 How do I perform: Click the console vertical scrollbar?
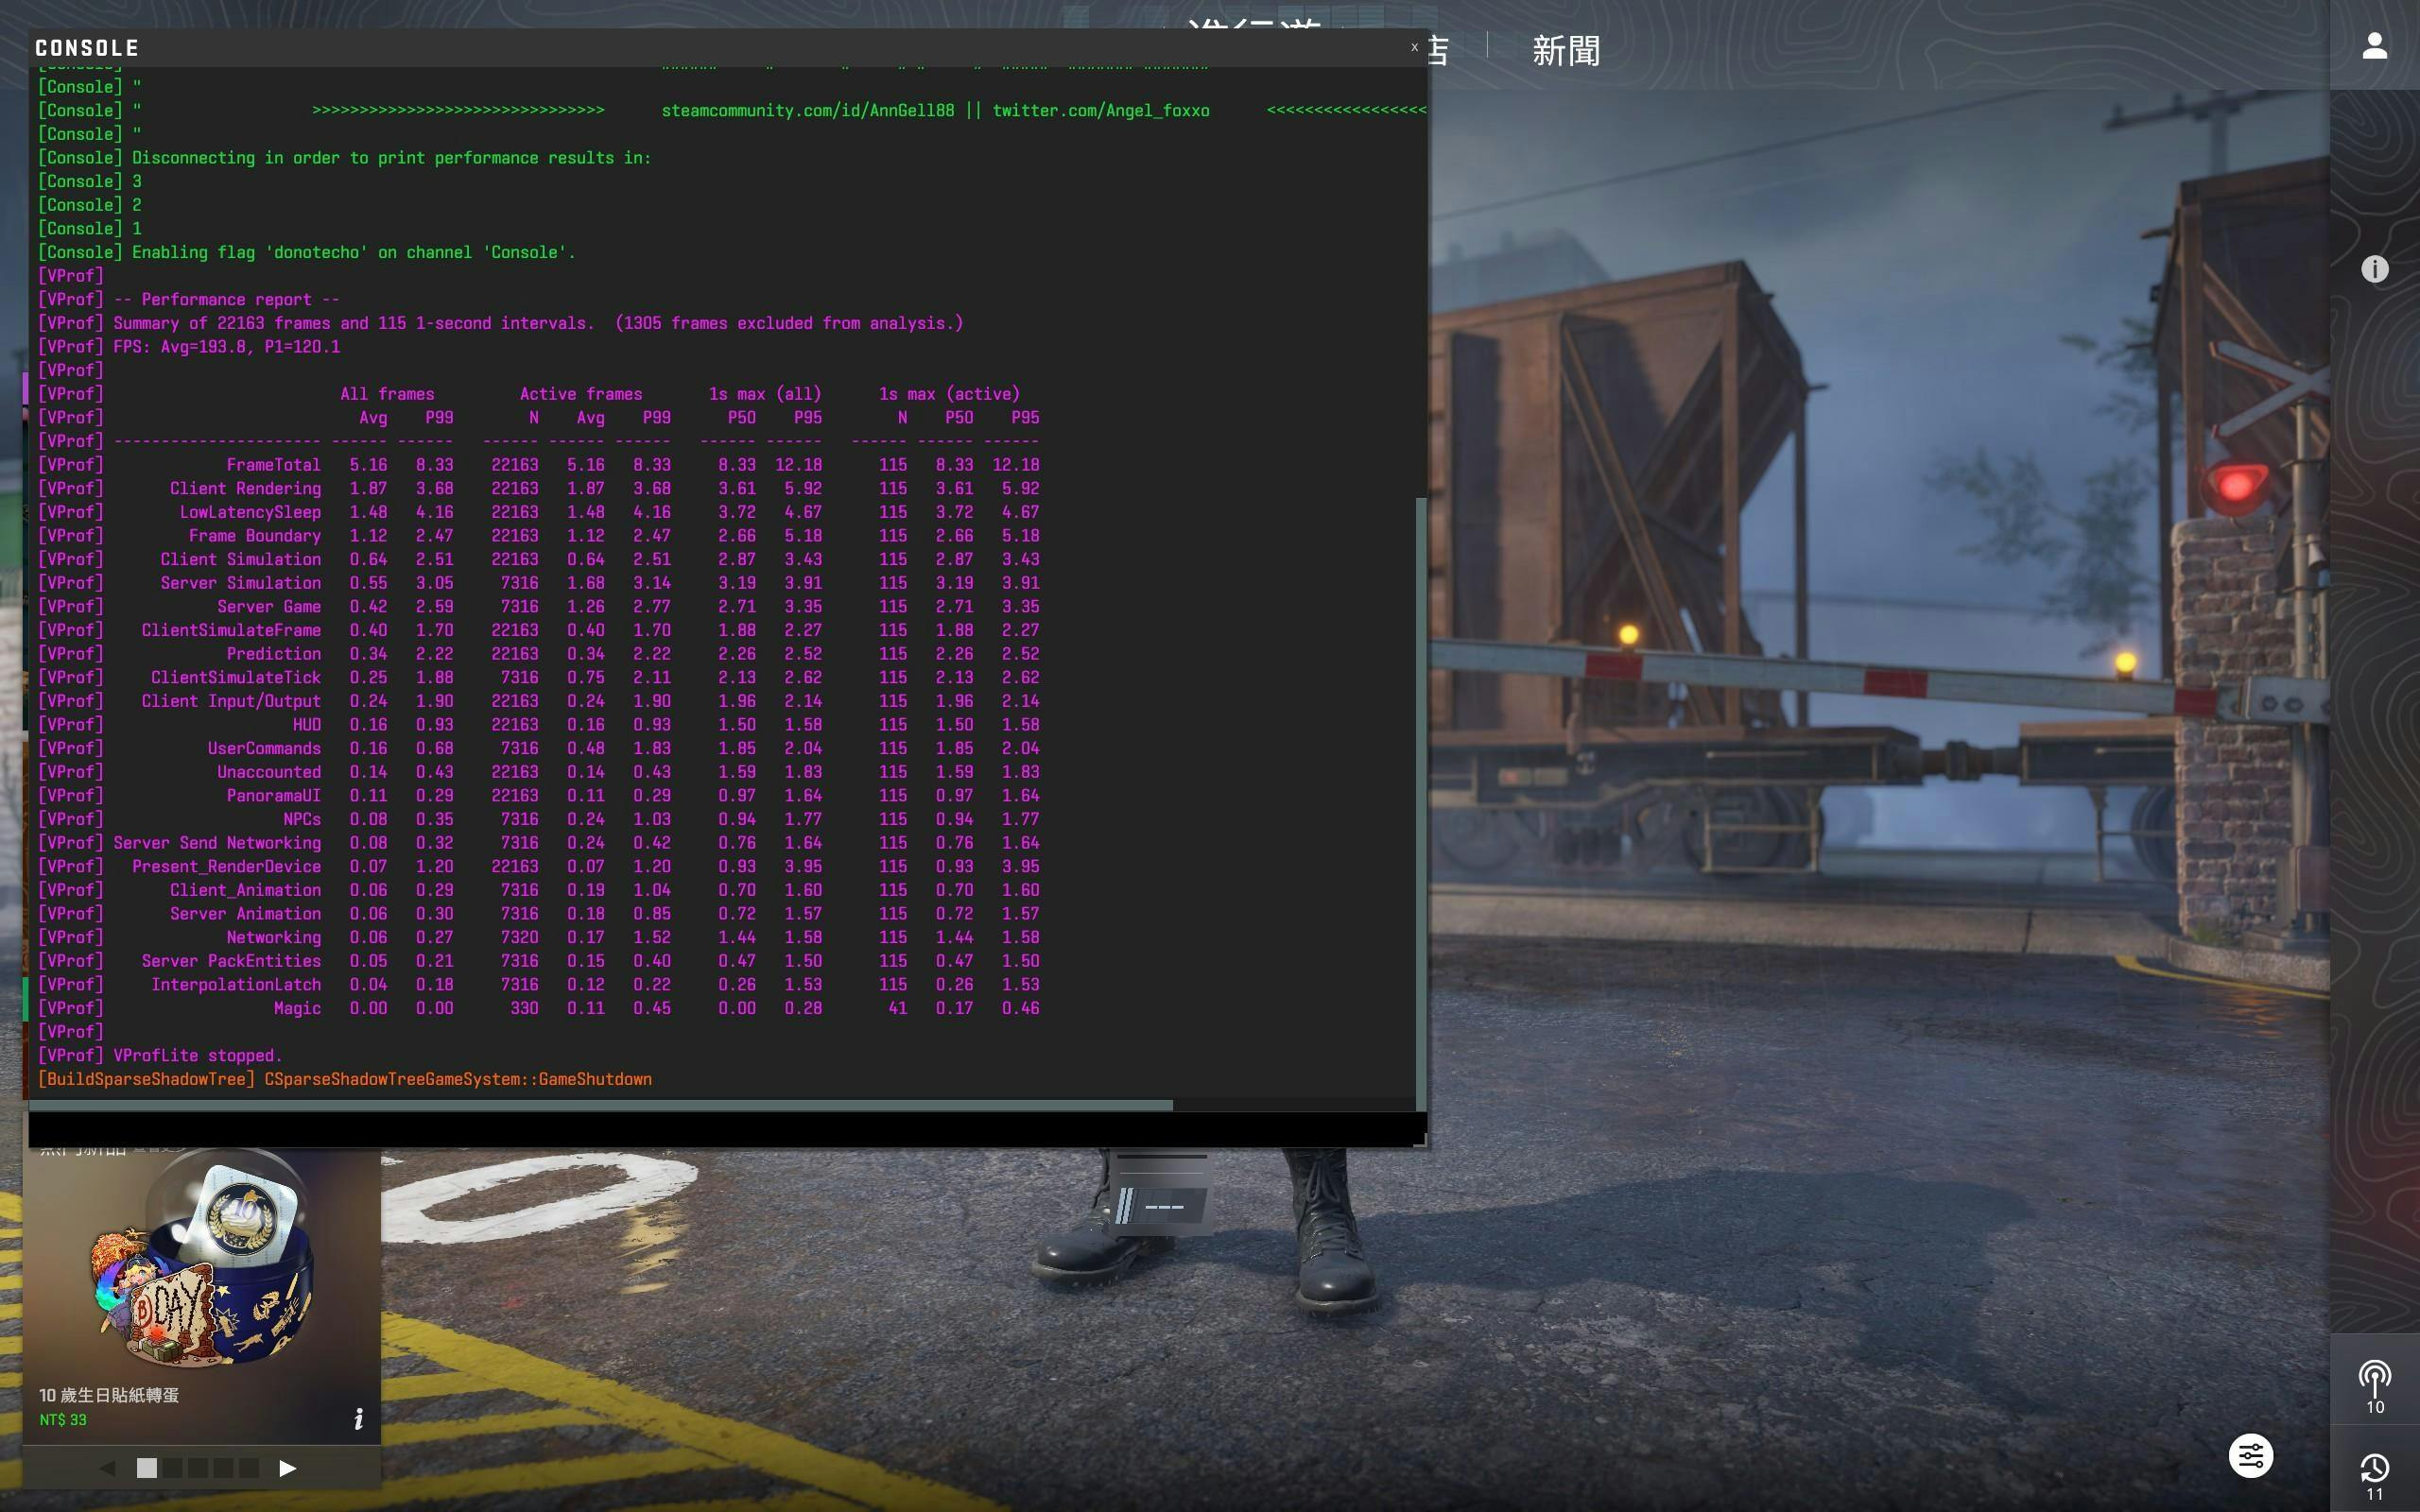(x=1421, y=804)
